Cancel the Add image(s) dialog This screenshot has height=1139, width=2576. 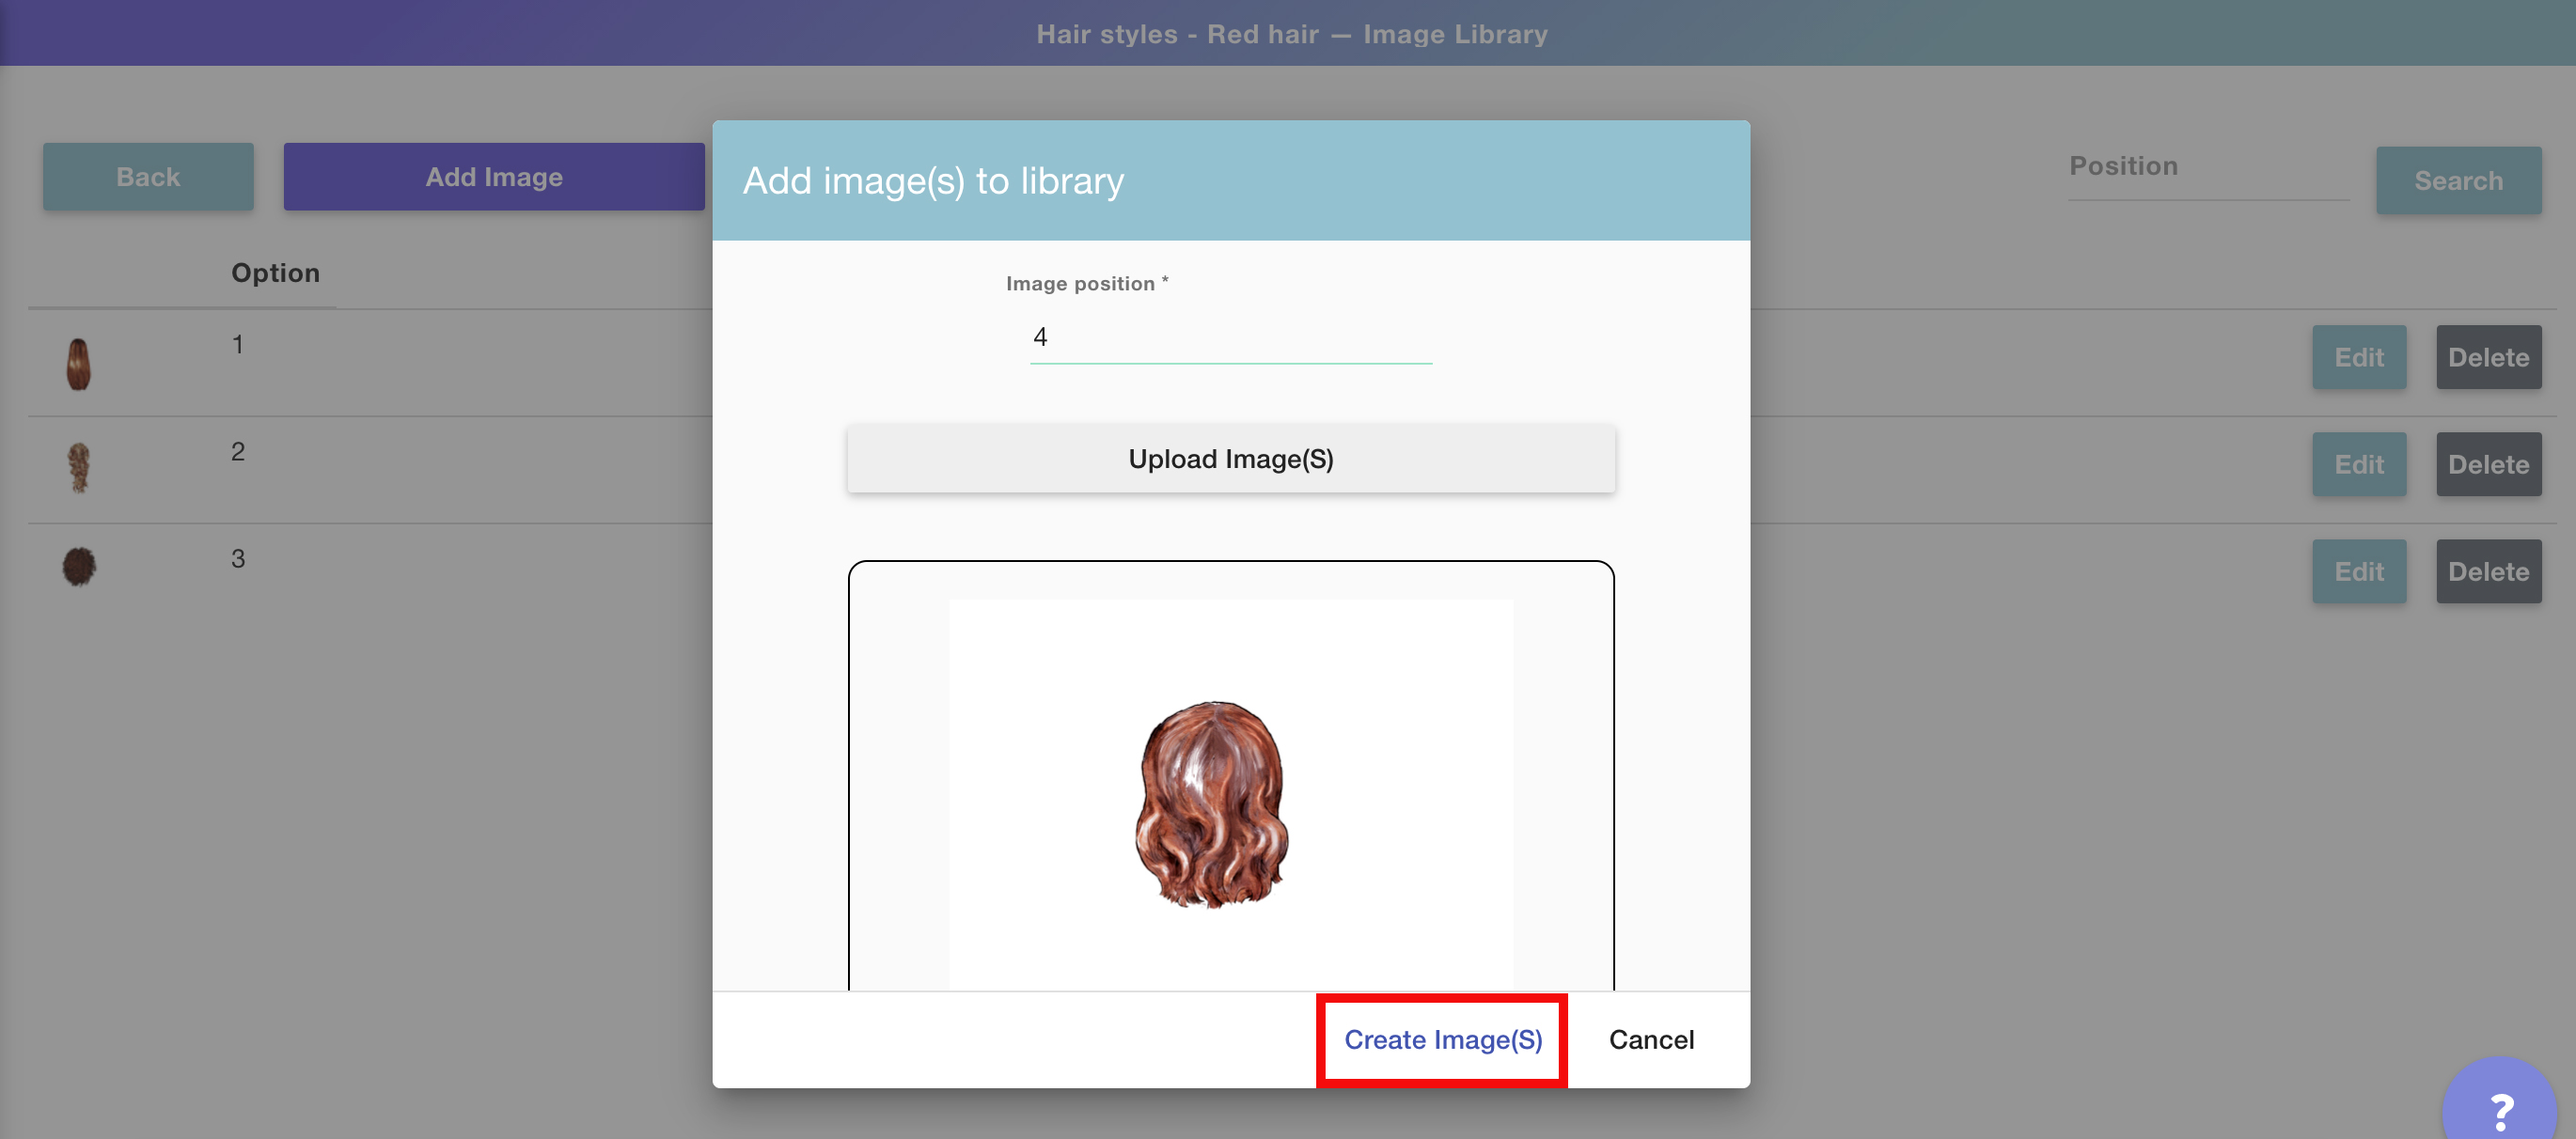click(x=1650, y=1040)
